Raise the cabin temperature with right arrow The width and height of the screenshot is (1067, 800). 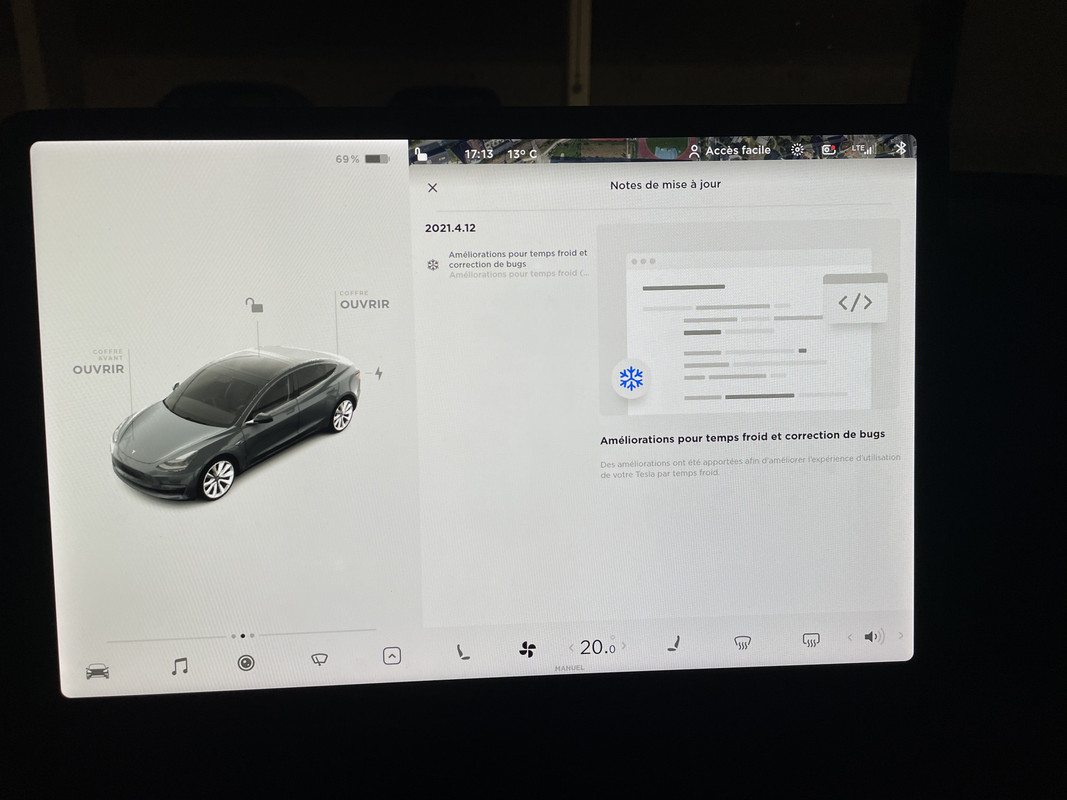(x=623, y=646)
